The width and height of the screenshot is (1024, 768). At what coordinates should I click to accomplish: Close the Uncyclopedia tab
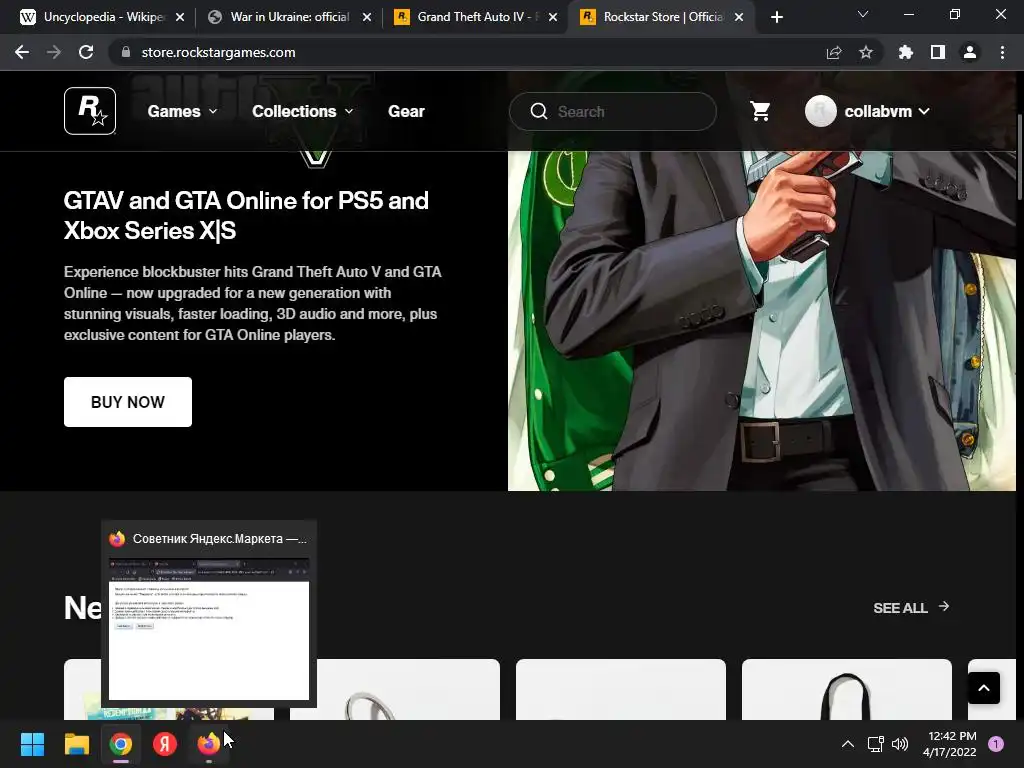(x=180, y=17)
